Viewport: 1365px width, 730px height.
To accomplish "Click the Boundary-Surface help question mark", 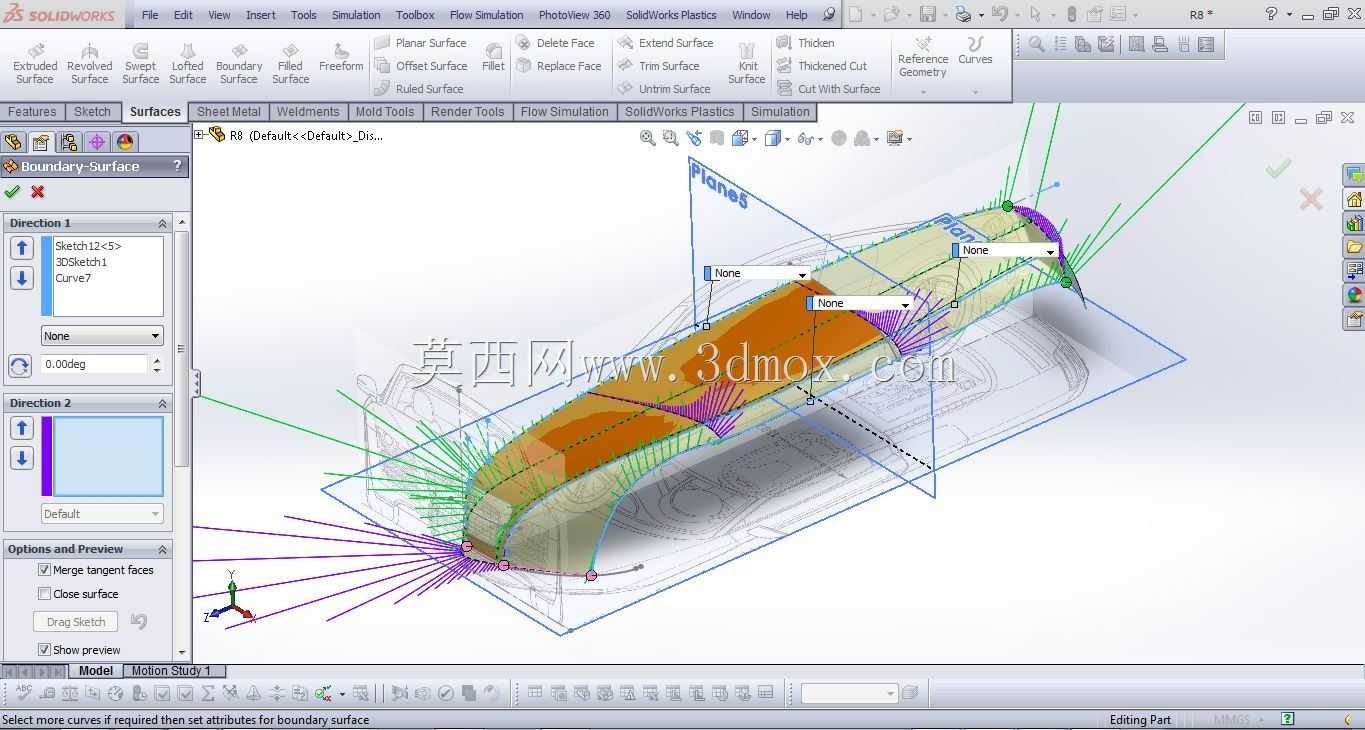I will (177, 166).
